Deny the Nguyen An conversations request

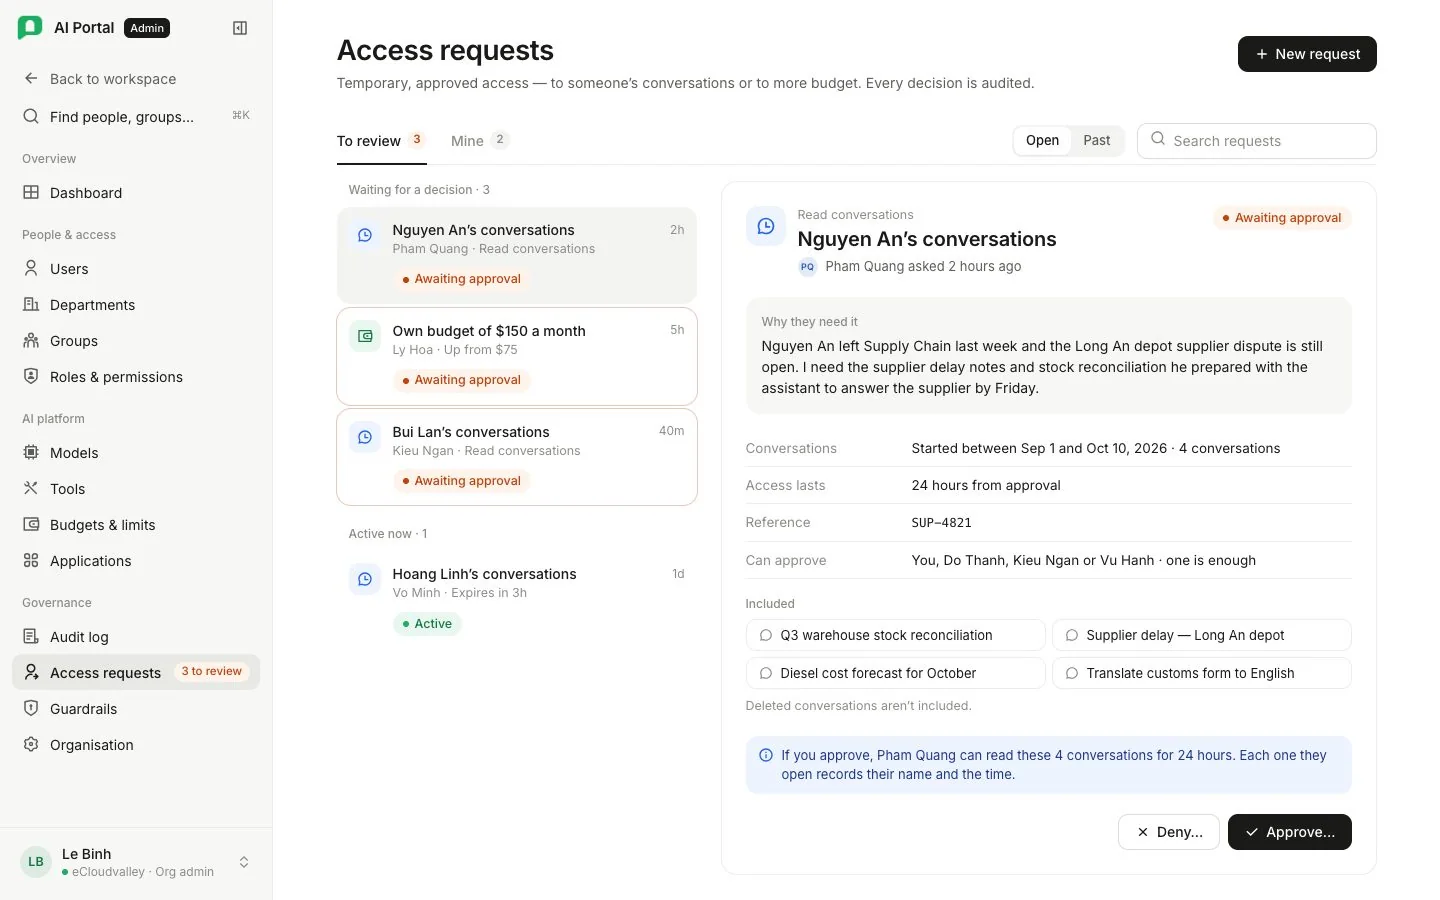[1169, 832]
